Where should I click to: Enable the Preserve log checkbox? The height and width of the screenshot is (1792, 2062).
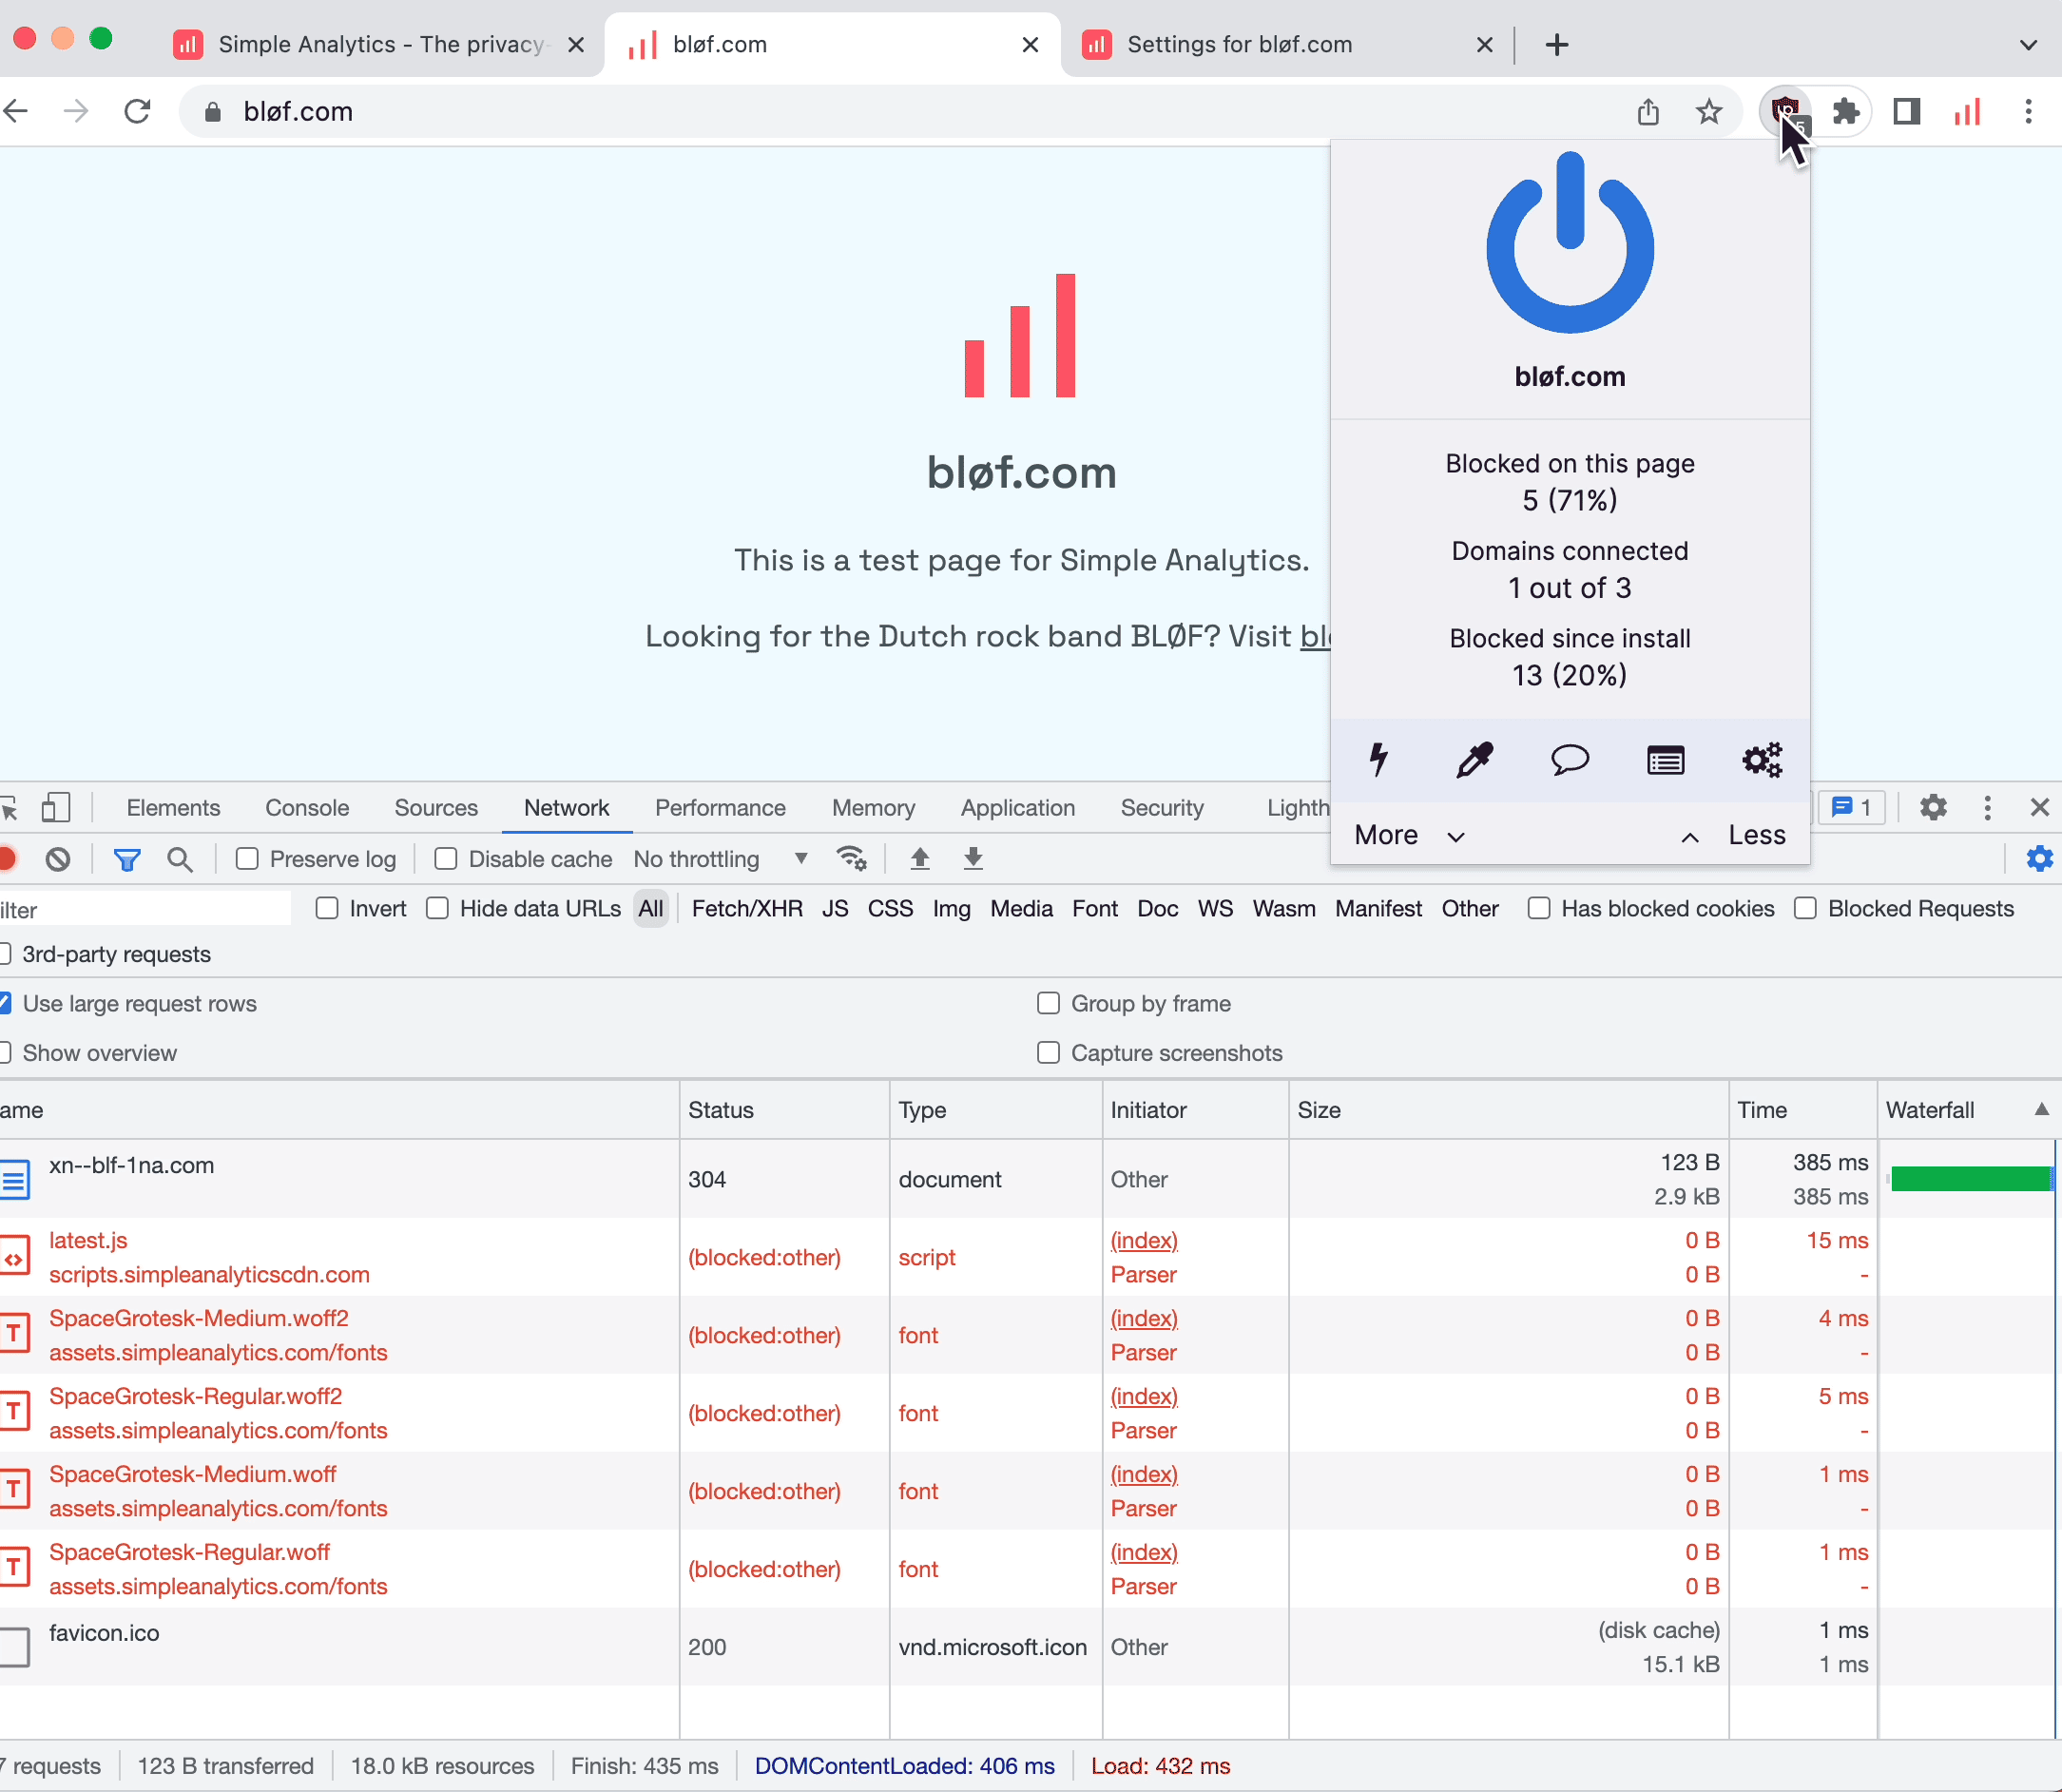247,859
